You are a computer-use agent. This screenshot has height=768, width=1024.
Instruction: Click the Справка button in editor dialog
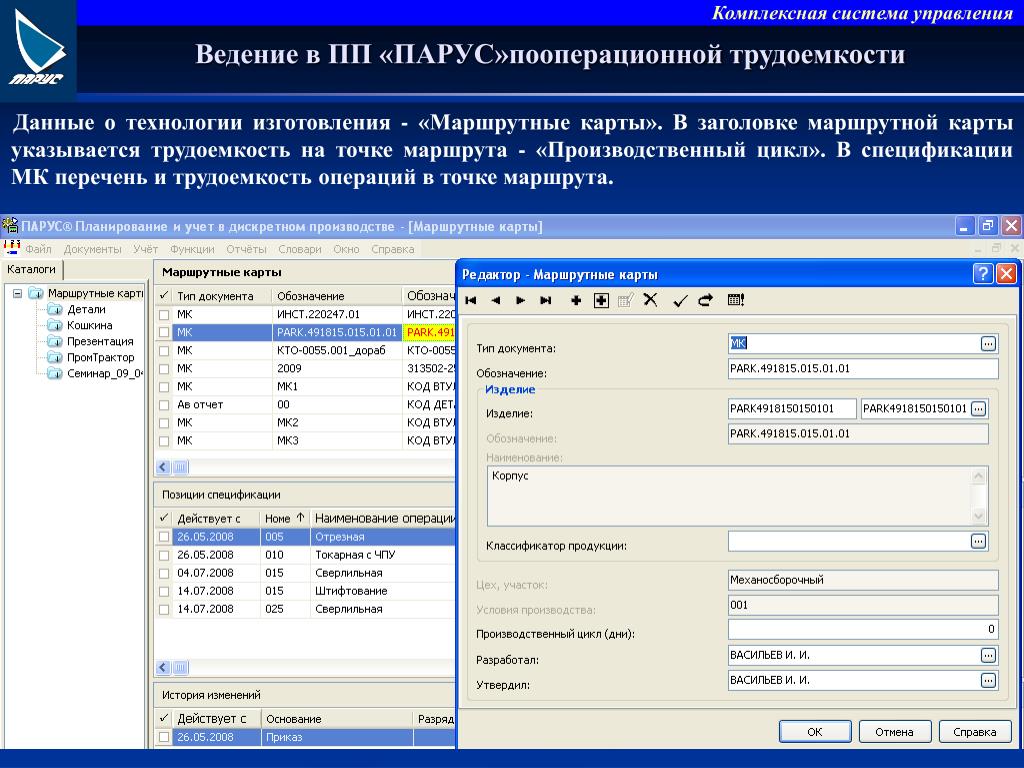pos(974,732)
